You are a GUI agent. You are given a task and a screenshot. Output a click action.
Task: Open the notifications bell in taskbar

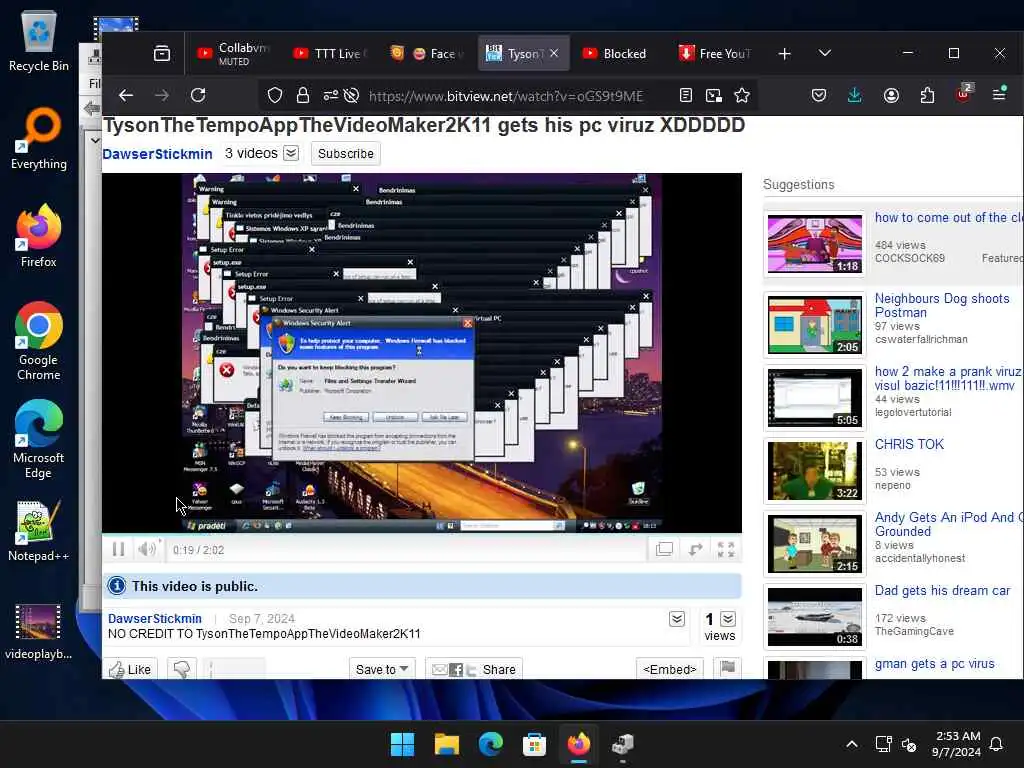point(997,744)
